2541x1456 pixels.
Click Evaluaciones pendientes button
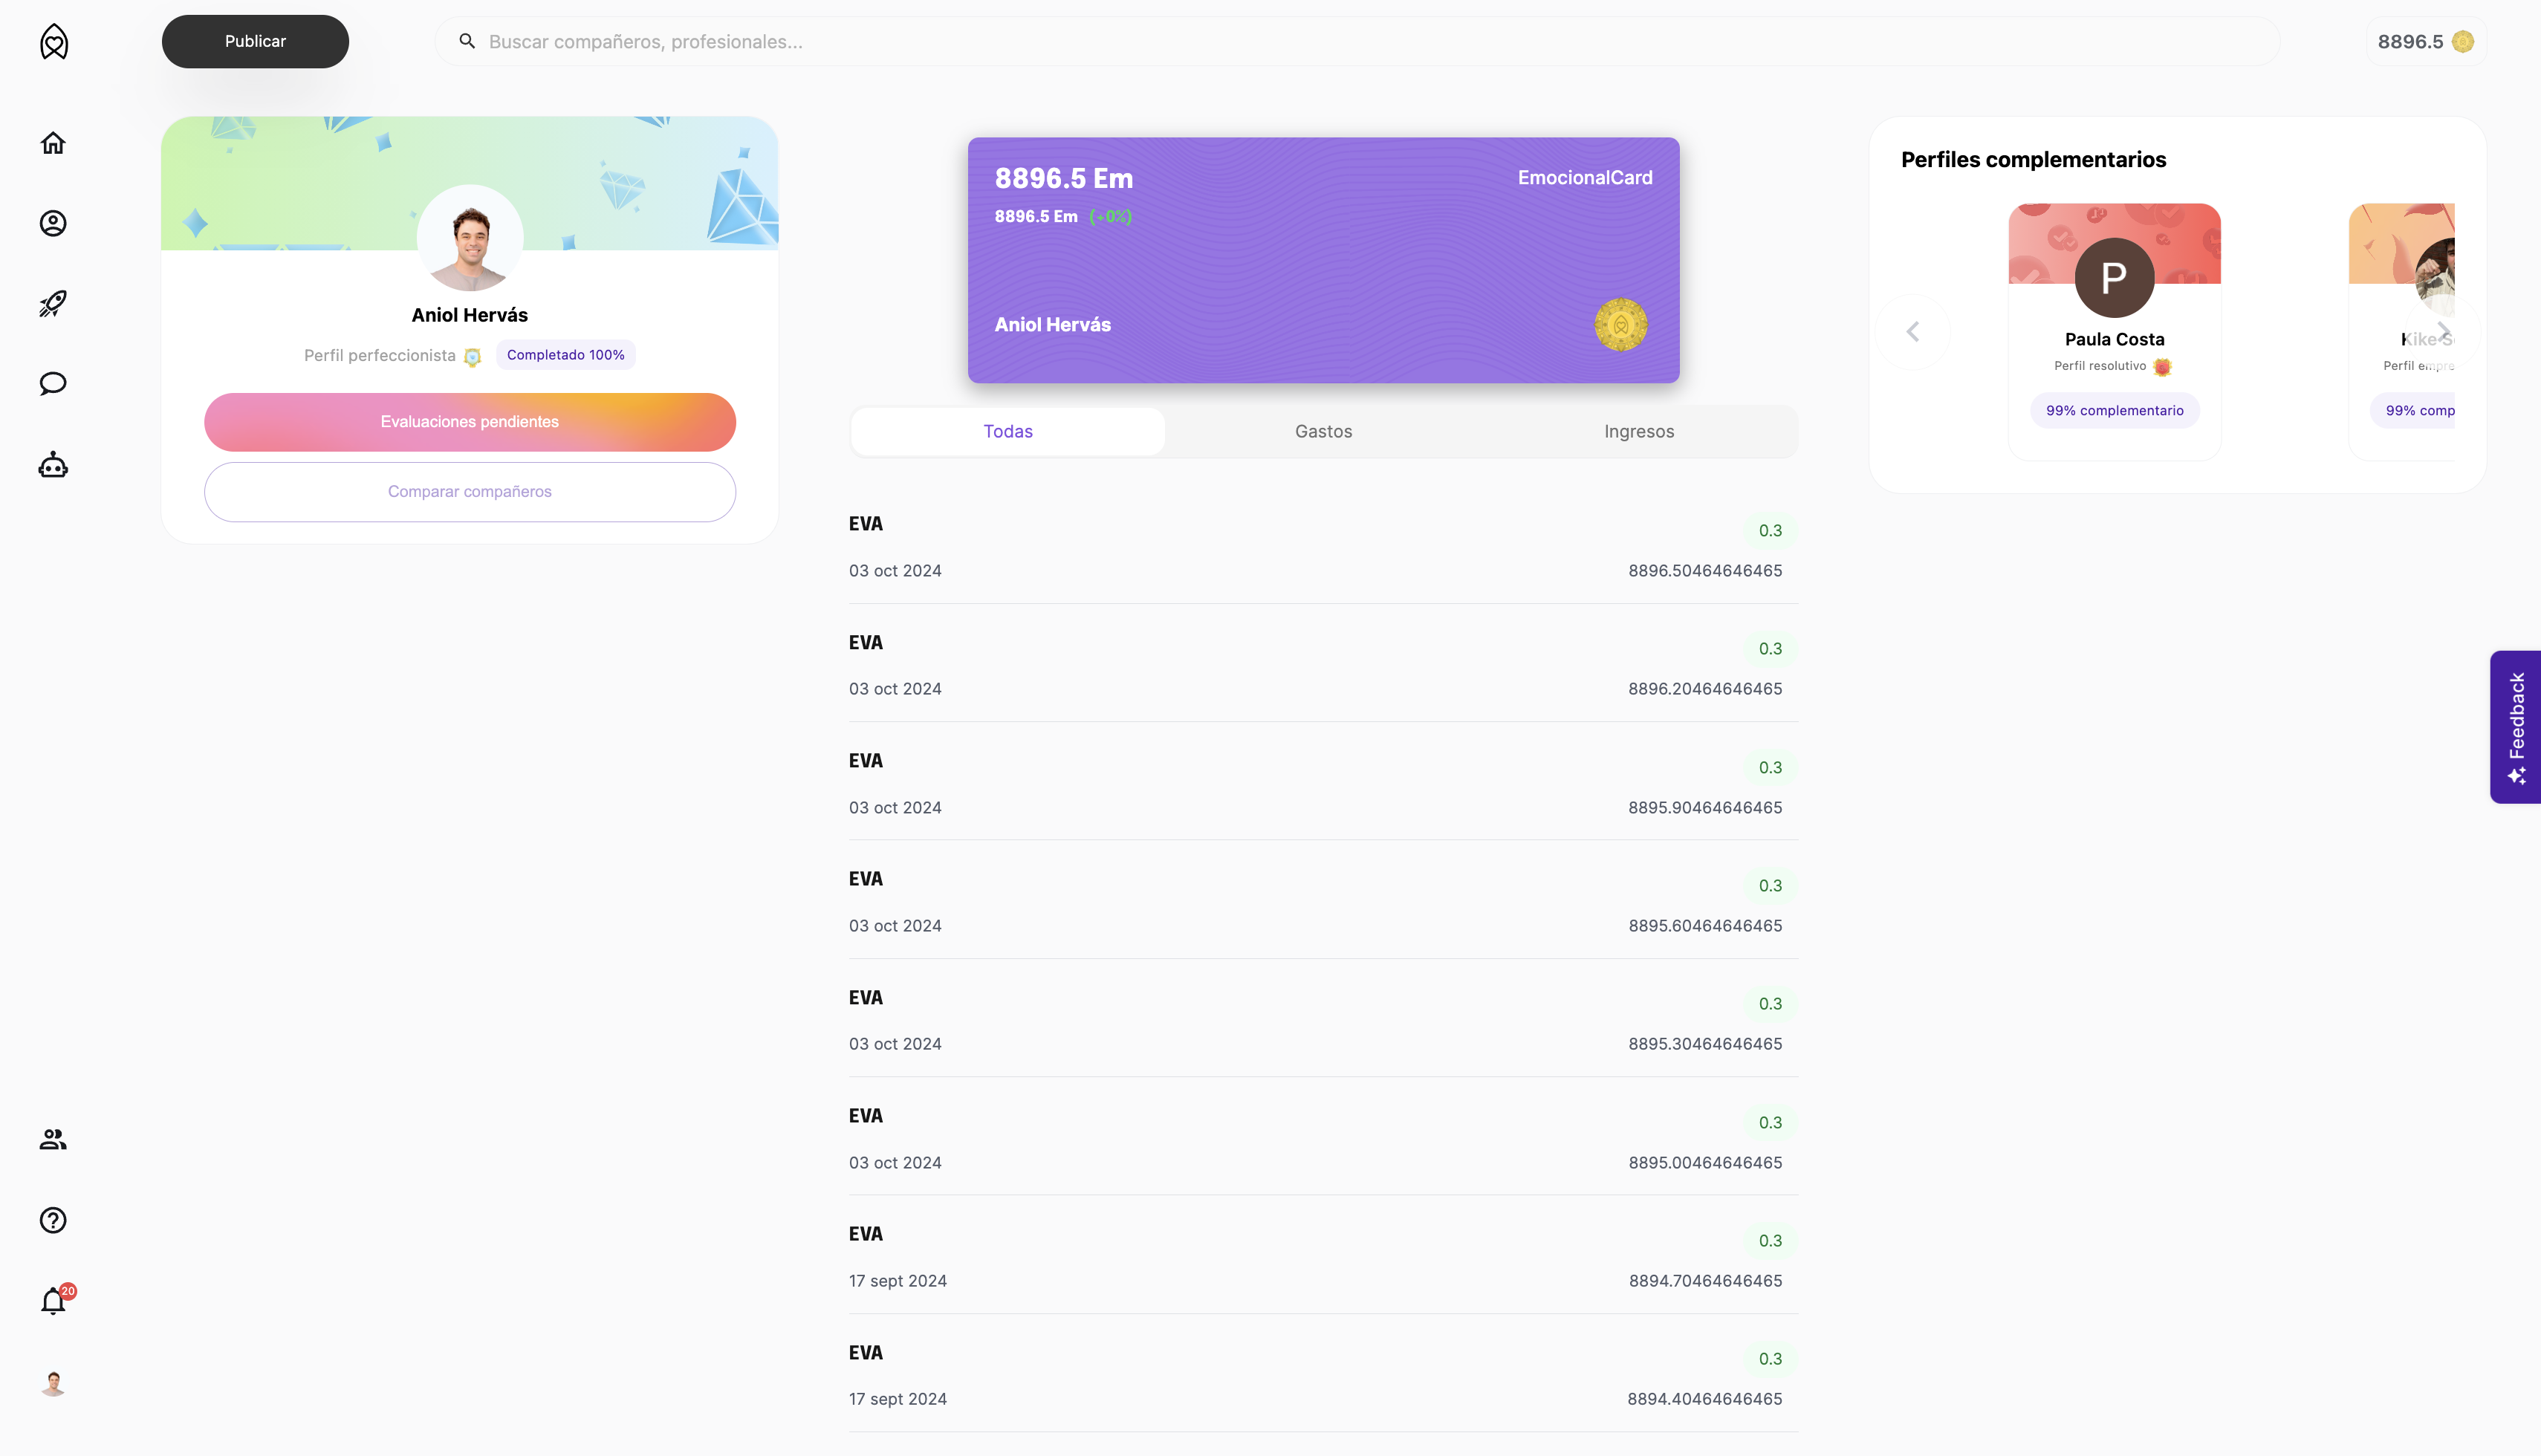pyautogui.click(x=469, y=422)
